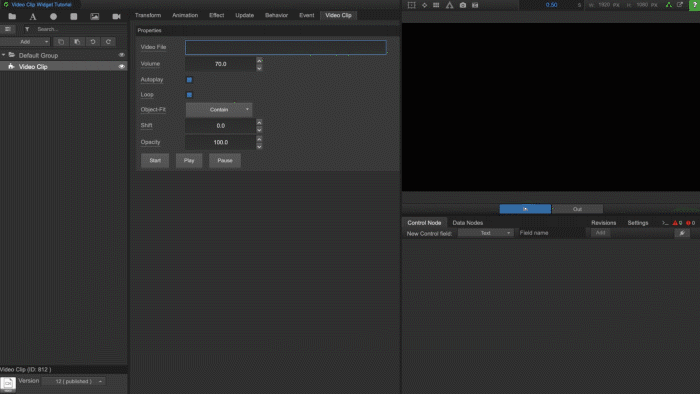Click the redo arrow icon
Viewport: 700px width, 394px height.
click(x=108, y=42)
